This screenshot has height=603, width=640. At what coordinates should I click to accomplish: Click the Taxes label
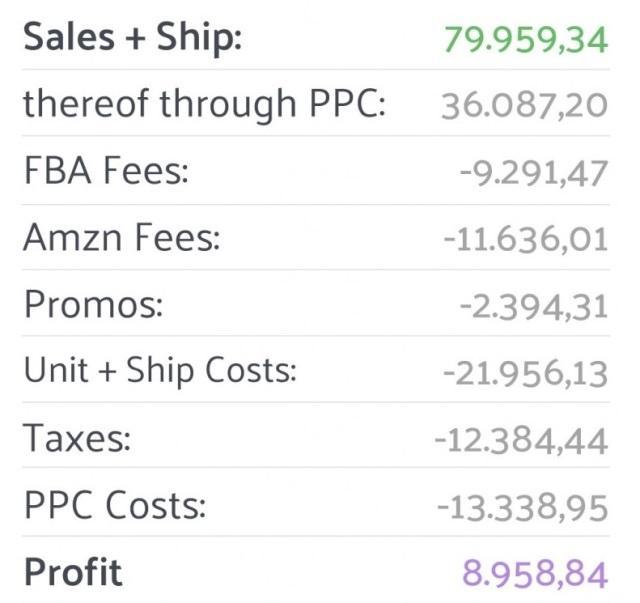[77, 438]
